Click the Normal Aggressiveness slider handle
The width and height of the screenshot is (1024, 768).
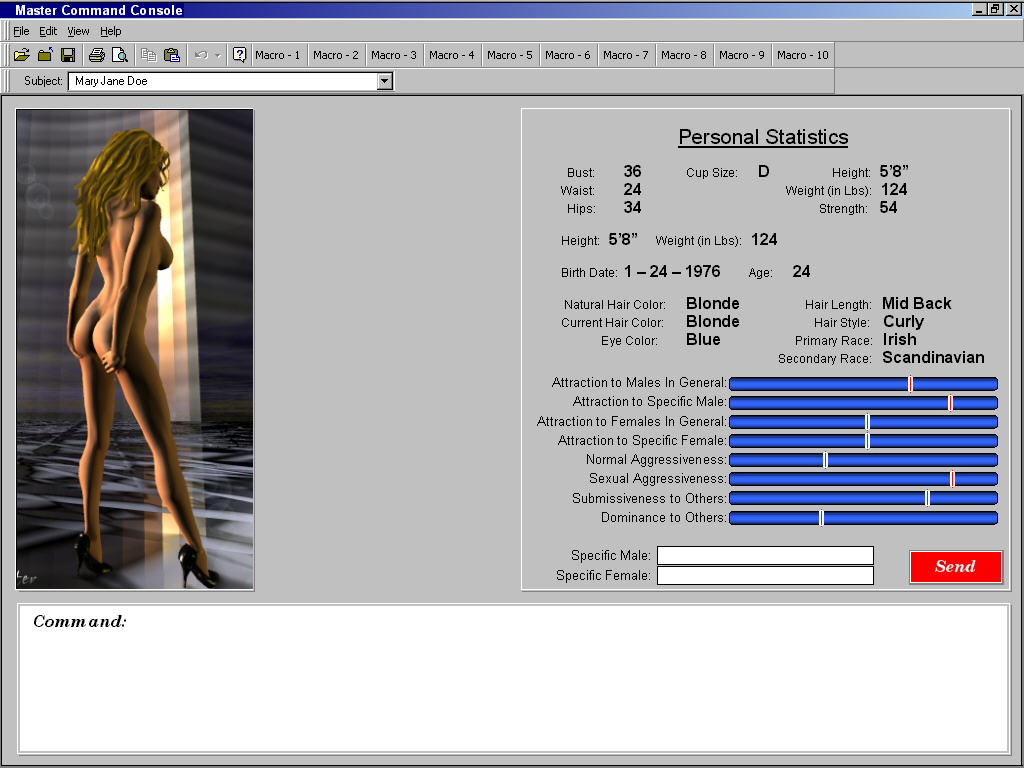pos(825,460)
